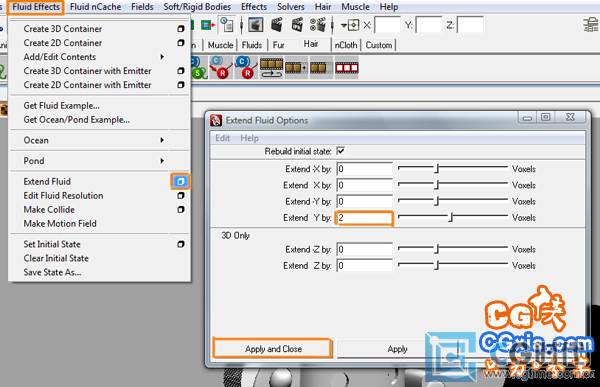Open the Extend Fluid option box
The width and height of the screenshot is (600, 387).
pyautogui.click(x=180, y=181)
